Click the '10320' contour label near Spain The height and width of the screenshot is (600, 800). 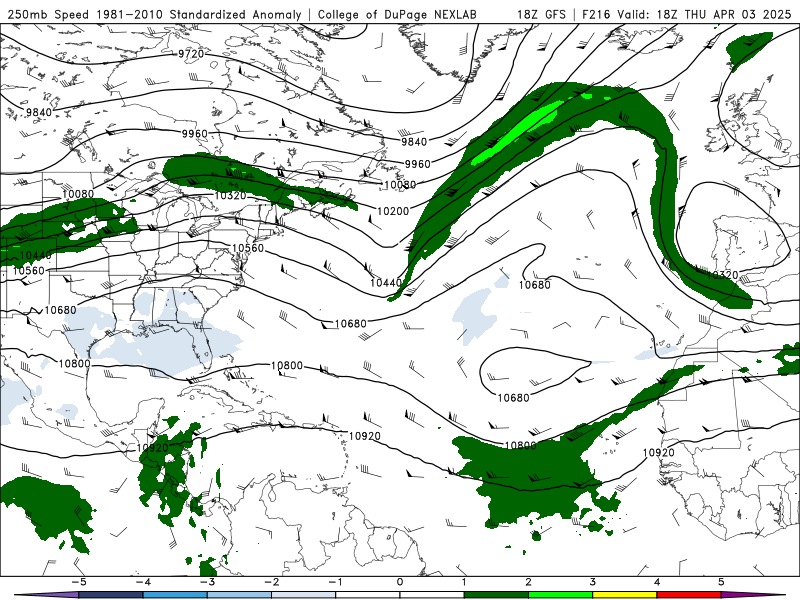(722, 275)
